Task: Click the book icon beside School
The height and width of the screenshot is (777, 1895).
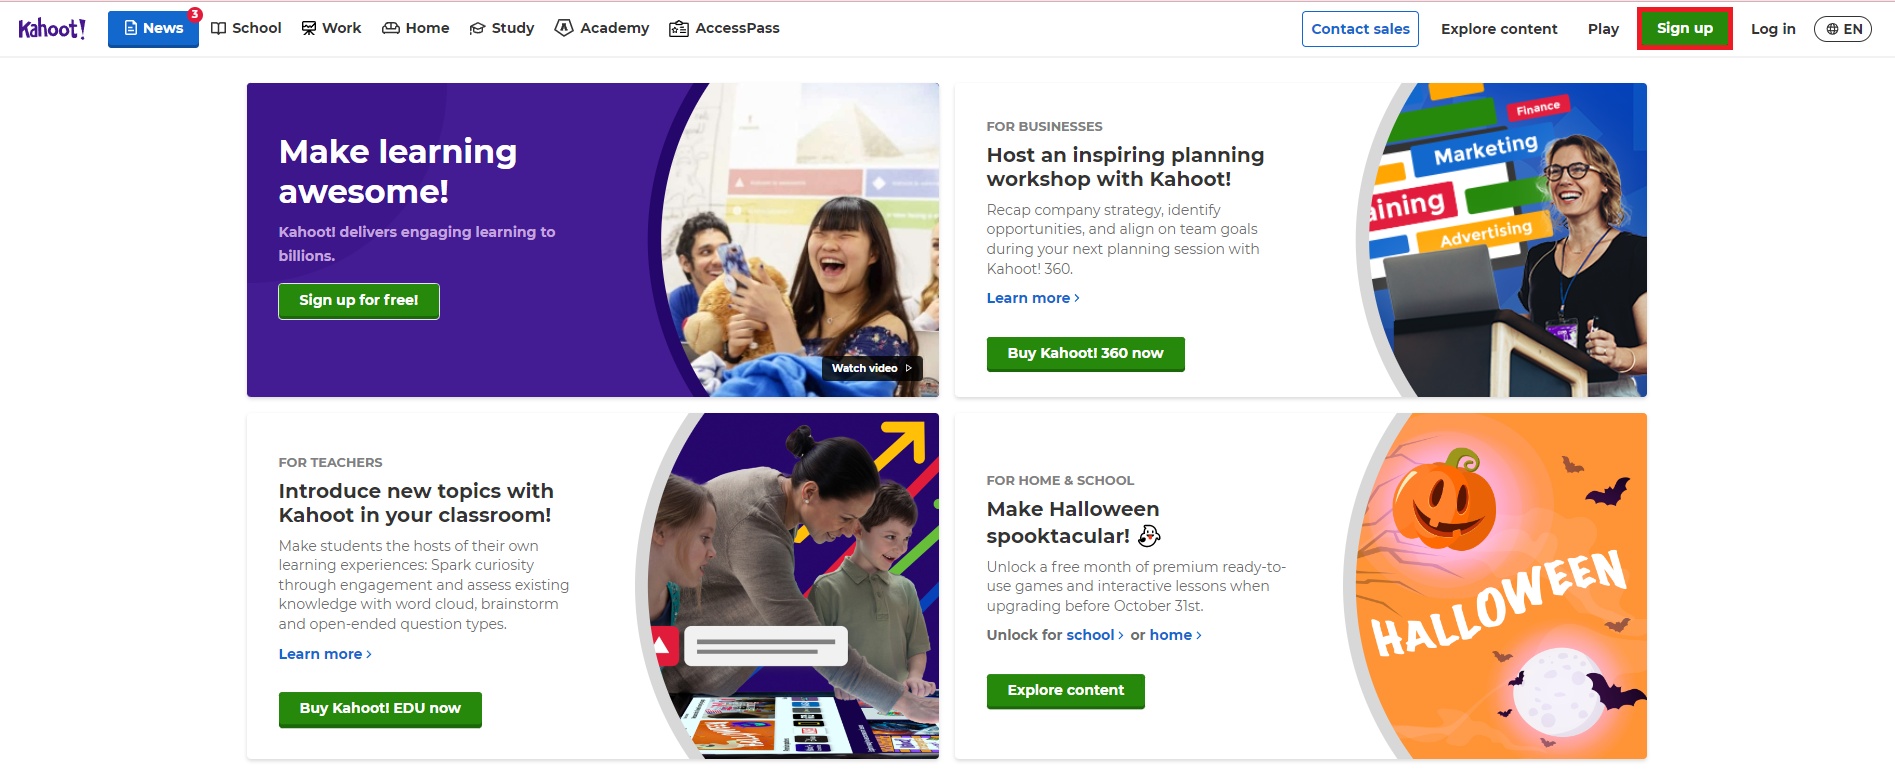Action: click(218, 28)
